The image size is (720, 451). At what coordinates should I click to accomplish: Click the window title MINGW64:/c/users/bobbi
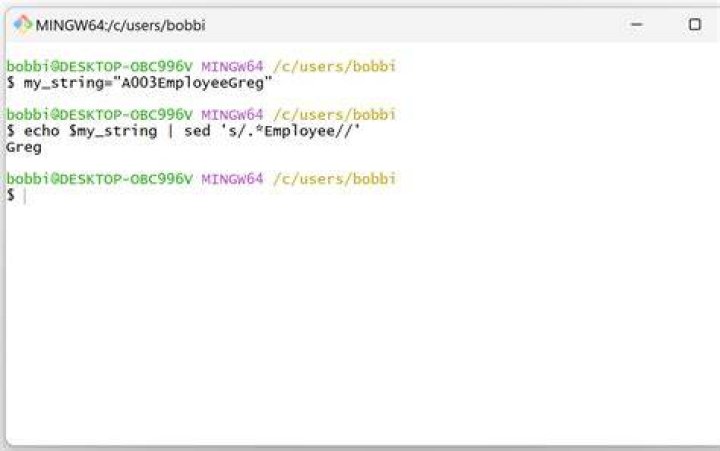120,25
